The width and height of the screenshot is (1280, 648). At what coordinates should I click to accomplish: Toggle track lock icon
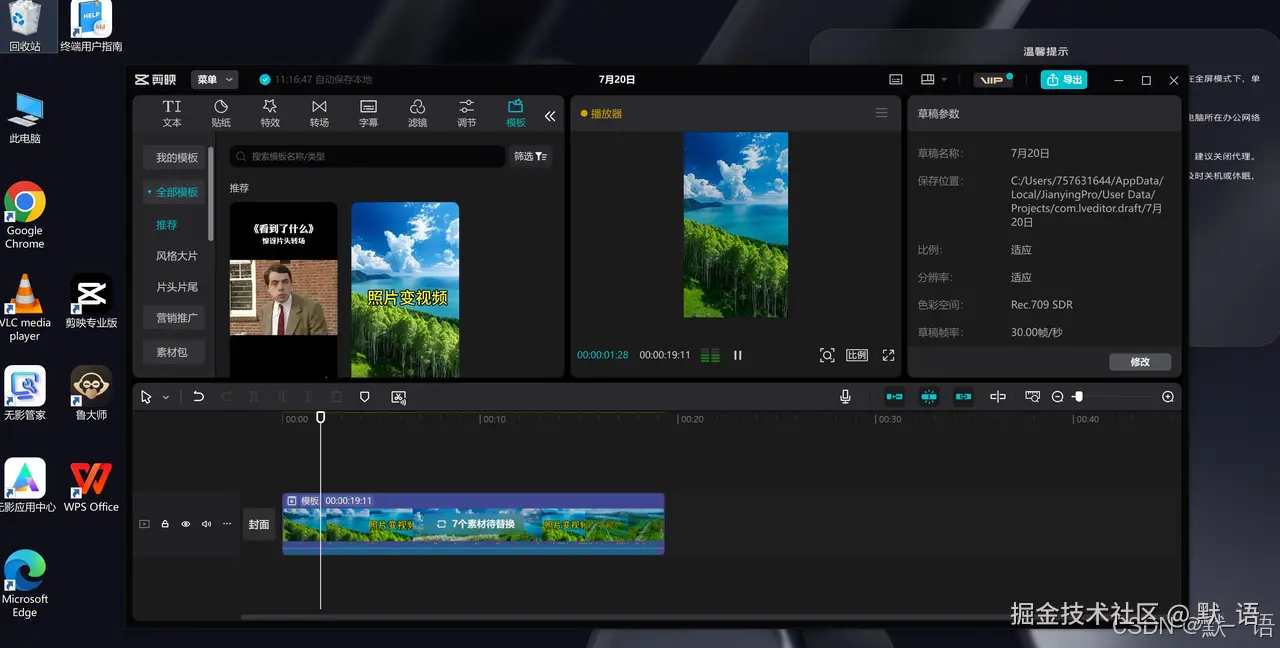tap(165, 524)
